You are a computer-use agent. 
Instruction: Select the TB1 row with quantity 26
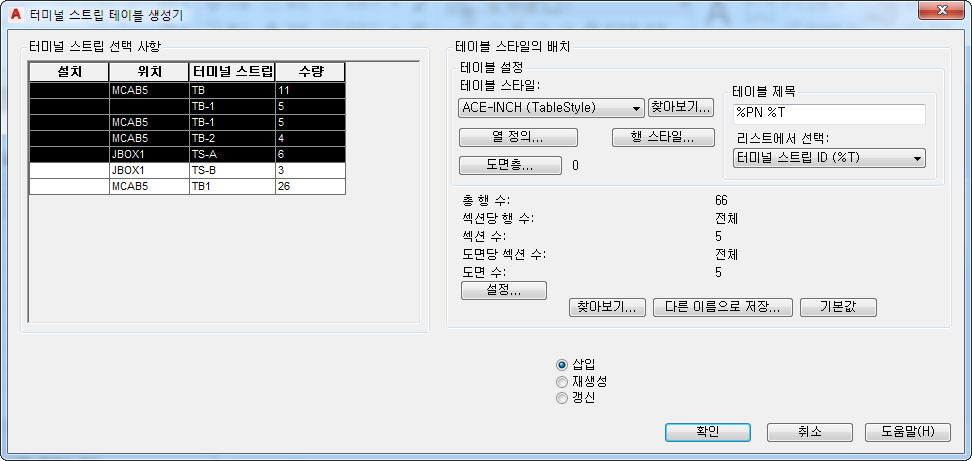point(187,187)
